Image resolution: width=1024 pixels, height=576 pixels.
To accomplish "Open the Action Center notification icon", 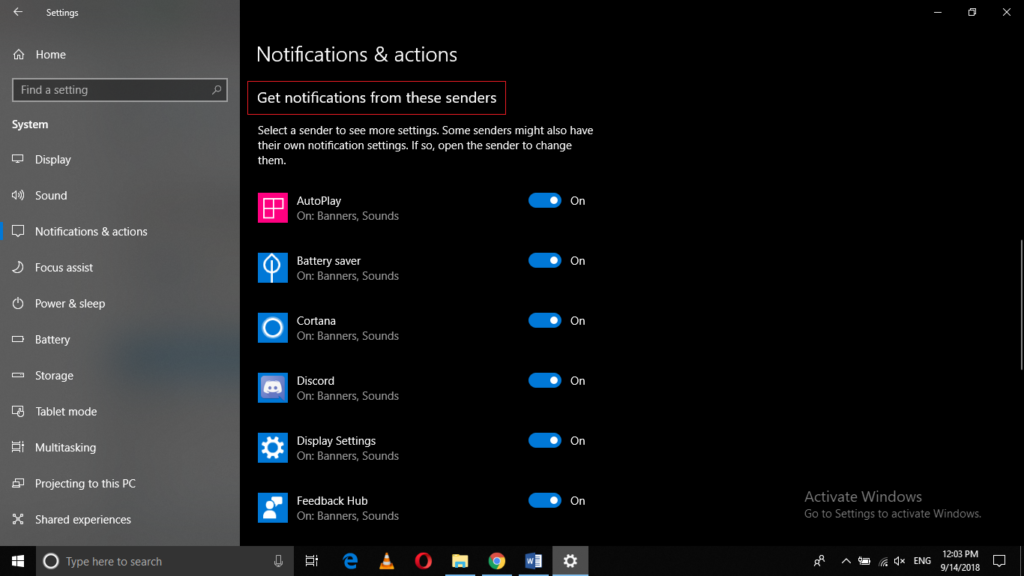I will point(999,561).
